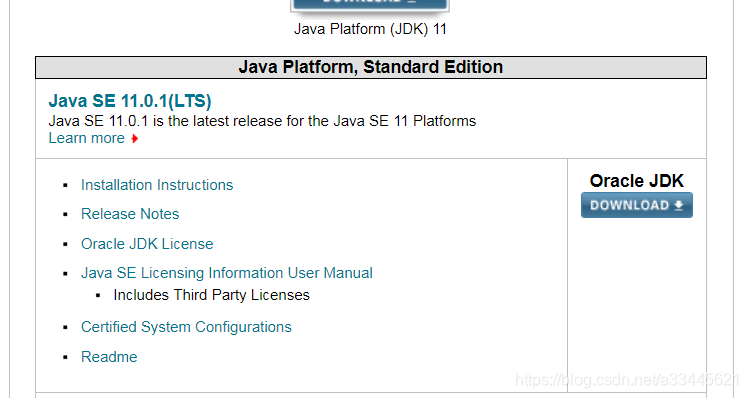Click the 'Java Platform, Standard Edition' header
The width and height of the screenshot is (748, 398).
click(371, 67)
